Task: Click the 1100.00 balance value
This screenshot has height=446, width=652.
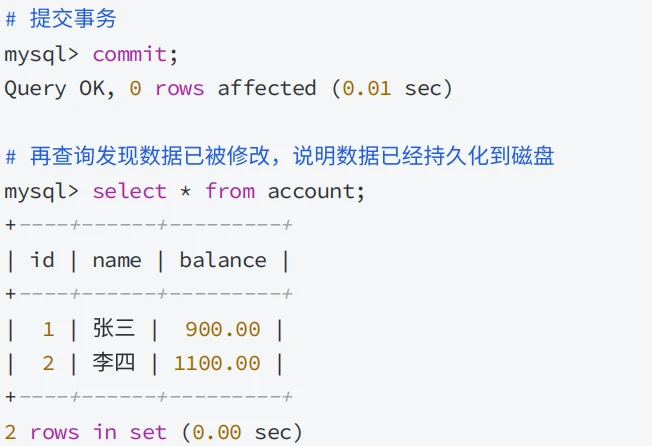Action: coord(217,364)
